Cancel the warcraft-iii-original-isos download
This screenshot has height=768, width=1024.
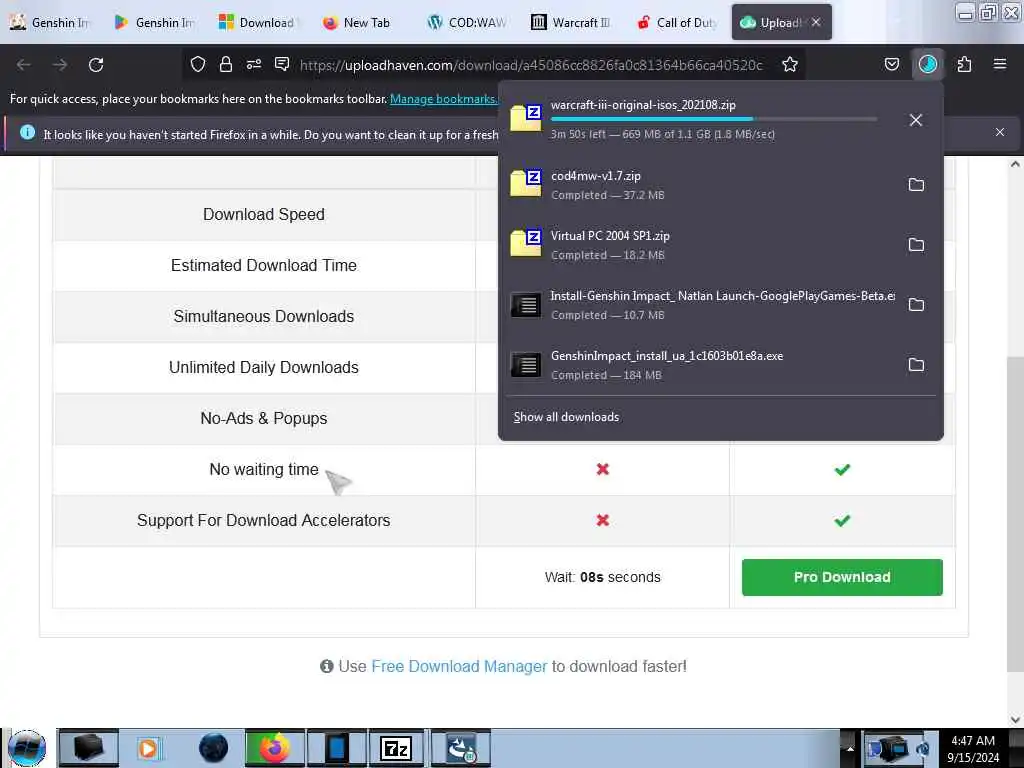point(916,120)
